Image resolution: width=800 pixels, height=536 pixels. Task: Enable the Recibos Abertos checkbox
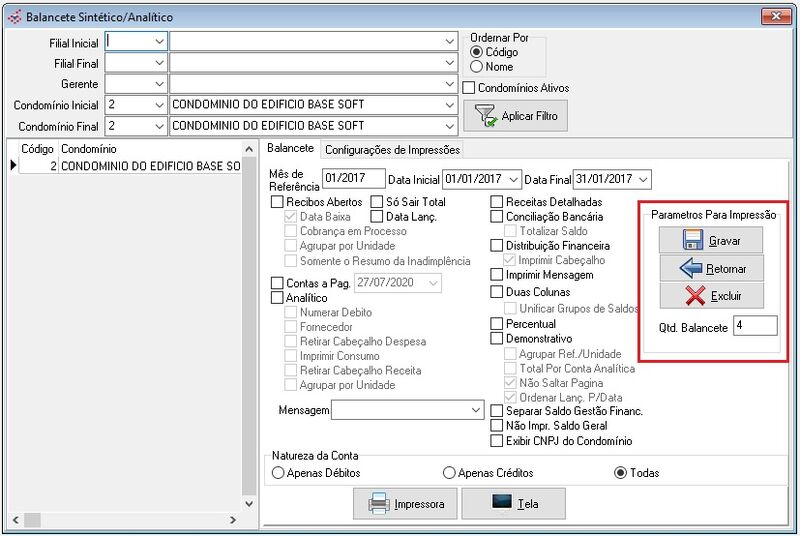277,202
